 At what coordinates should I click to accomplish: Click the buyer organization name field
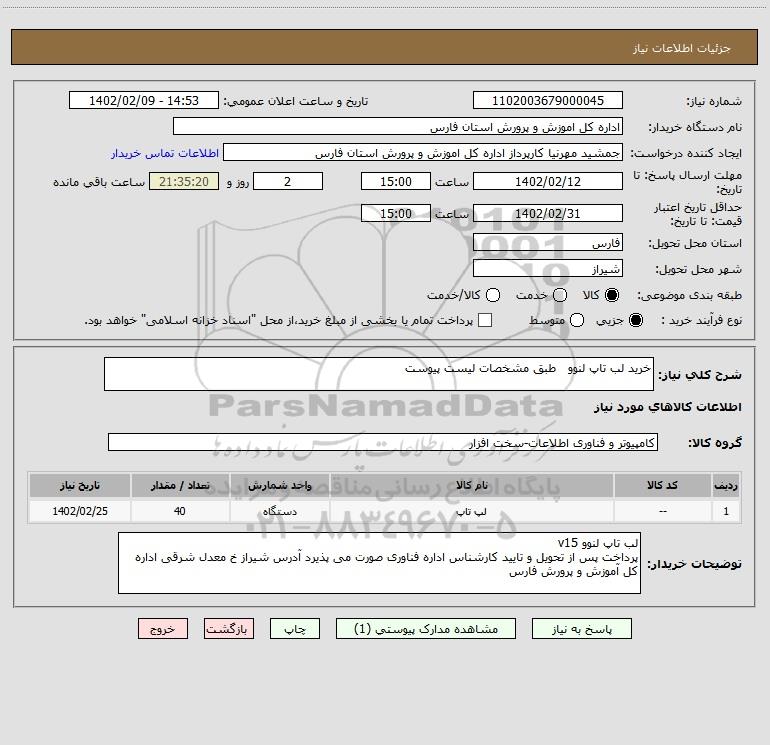point(398,126)
